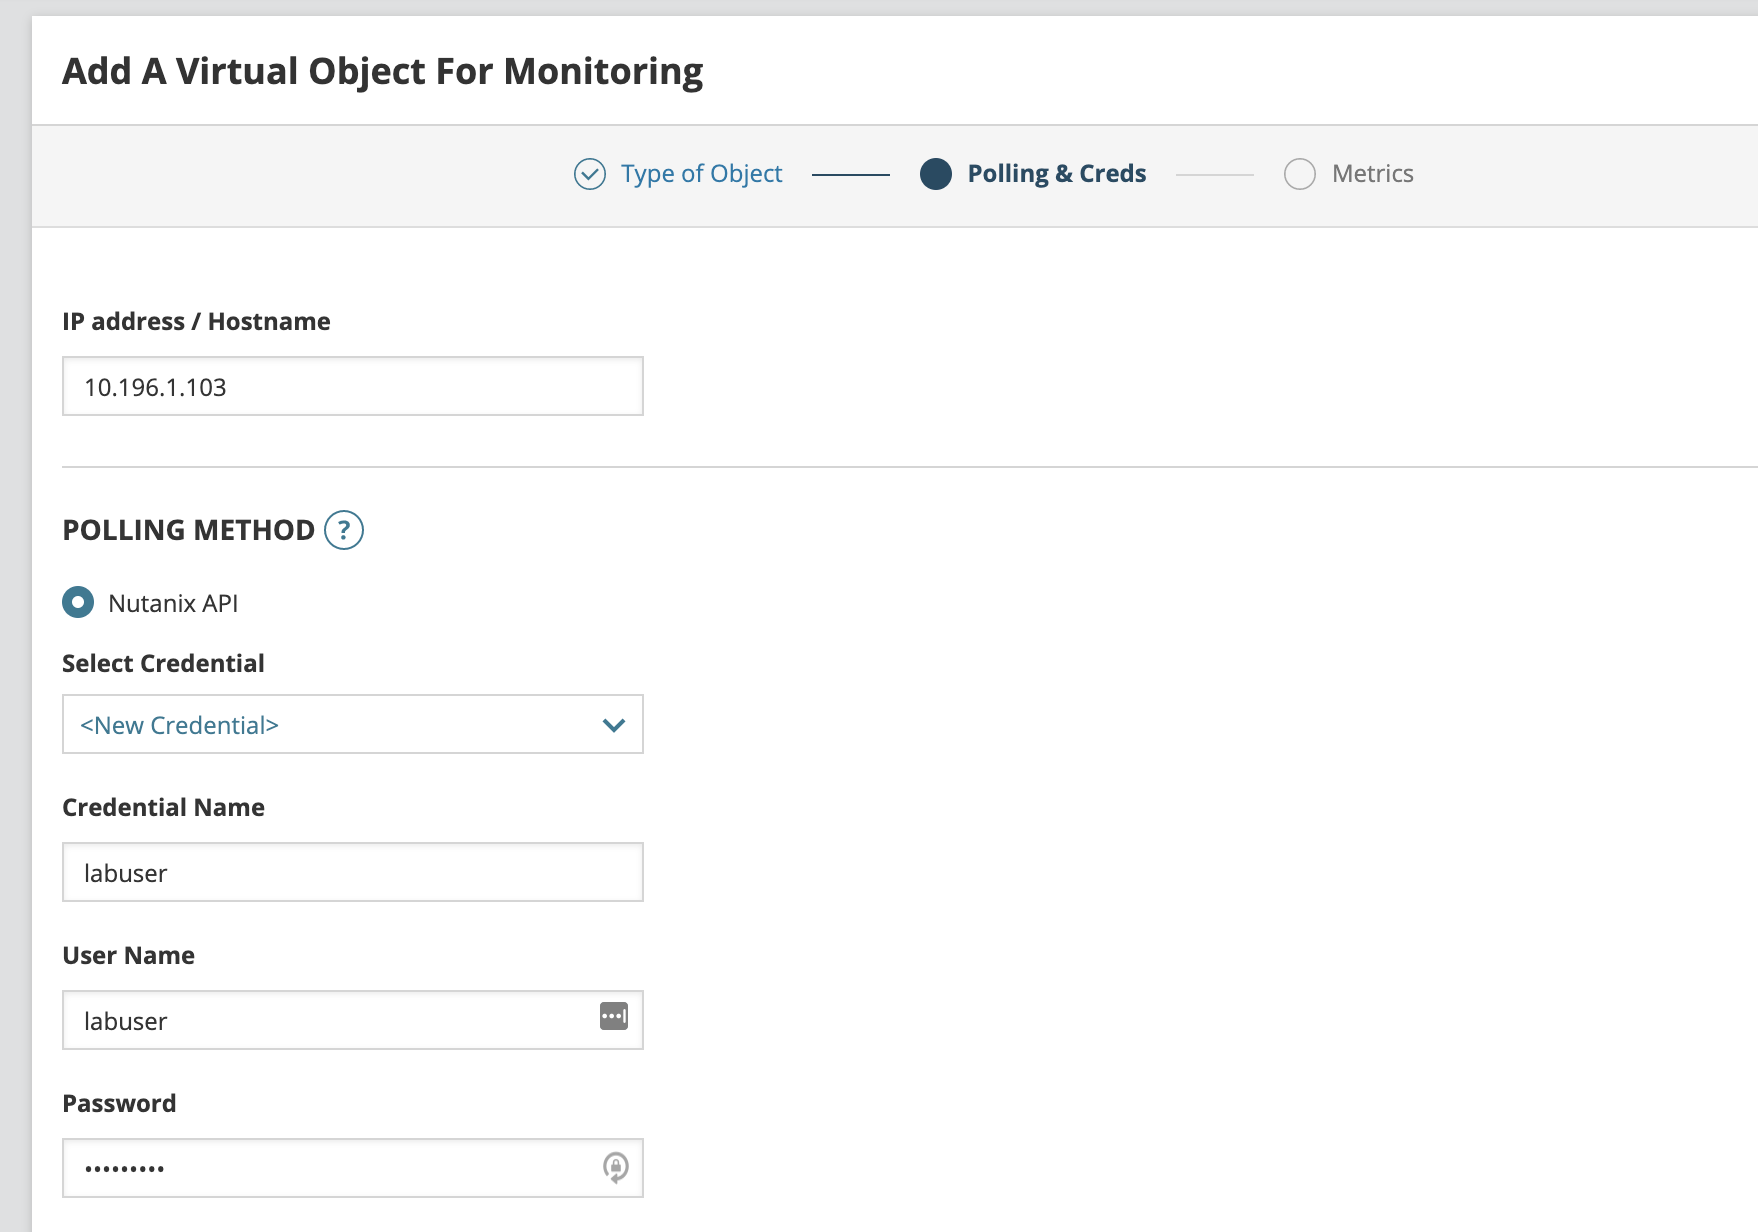Screen dimensions: 1758x1232
Task: Switch to the Metrics step
Action: [1372, 174]
